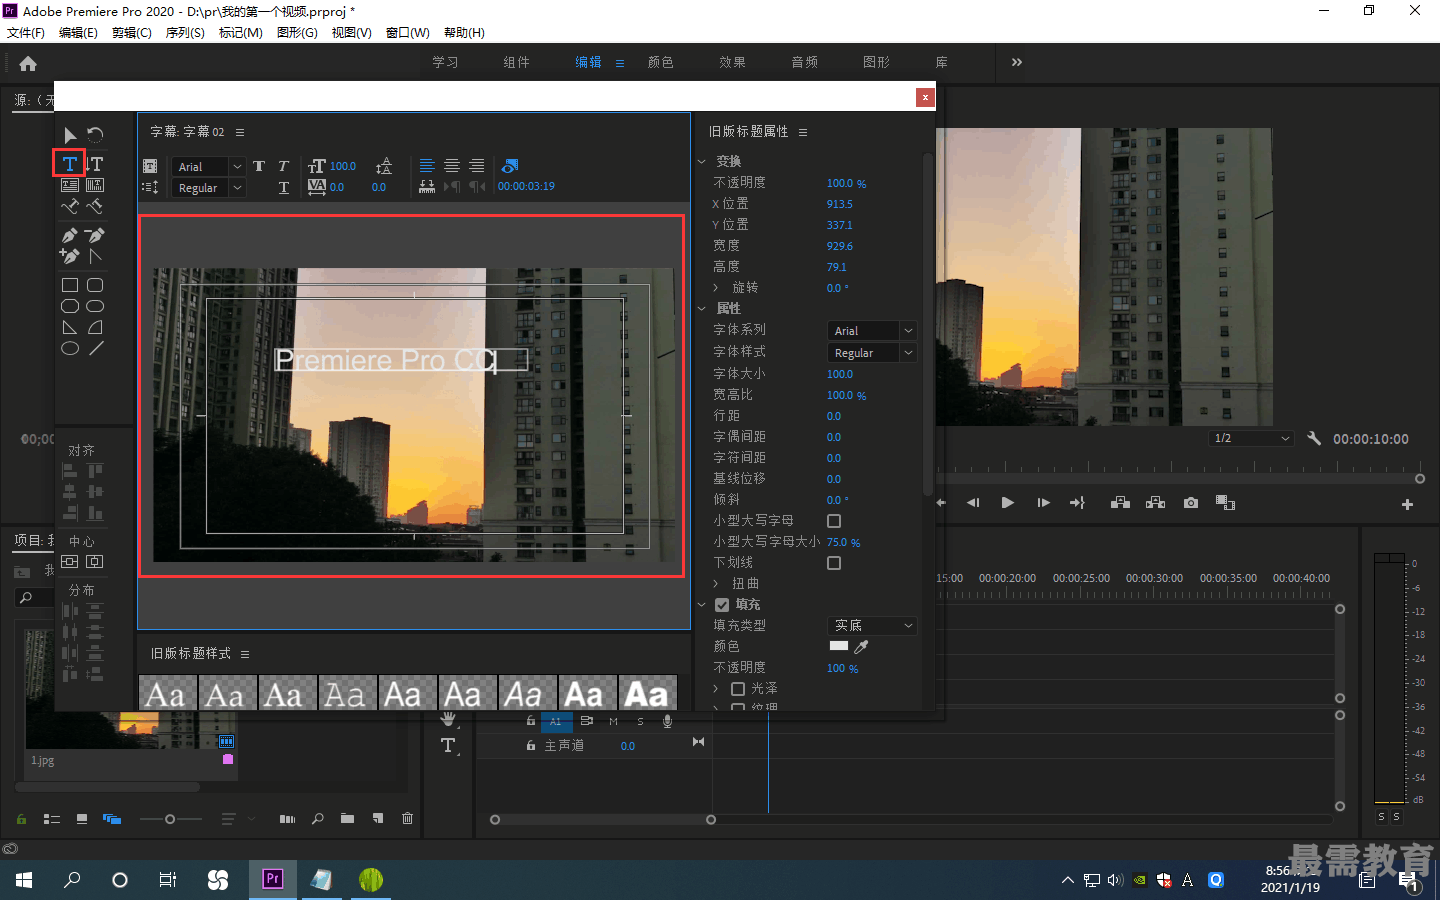The height and width of the screenshot is (900, 1440).
Task: Center the title horizontally
Action: 95,562
